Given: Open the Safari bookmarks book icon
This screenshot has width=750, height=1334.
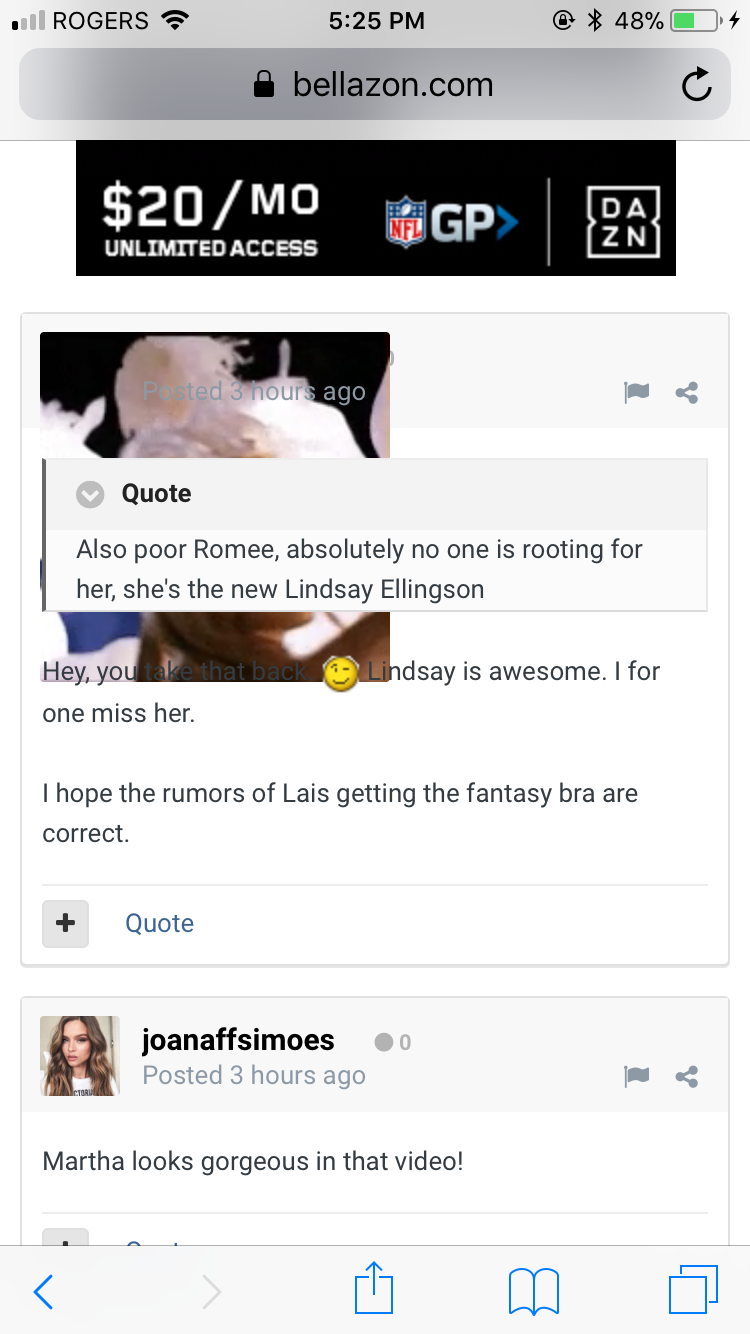Looking at the screenshot, I should (534, 1291).
